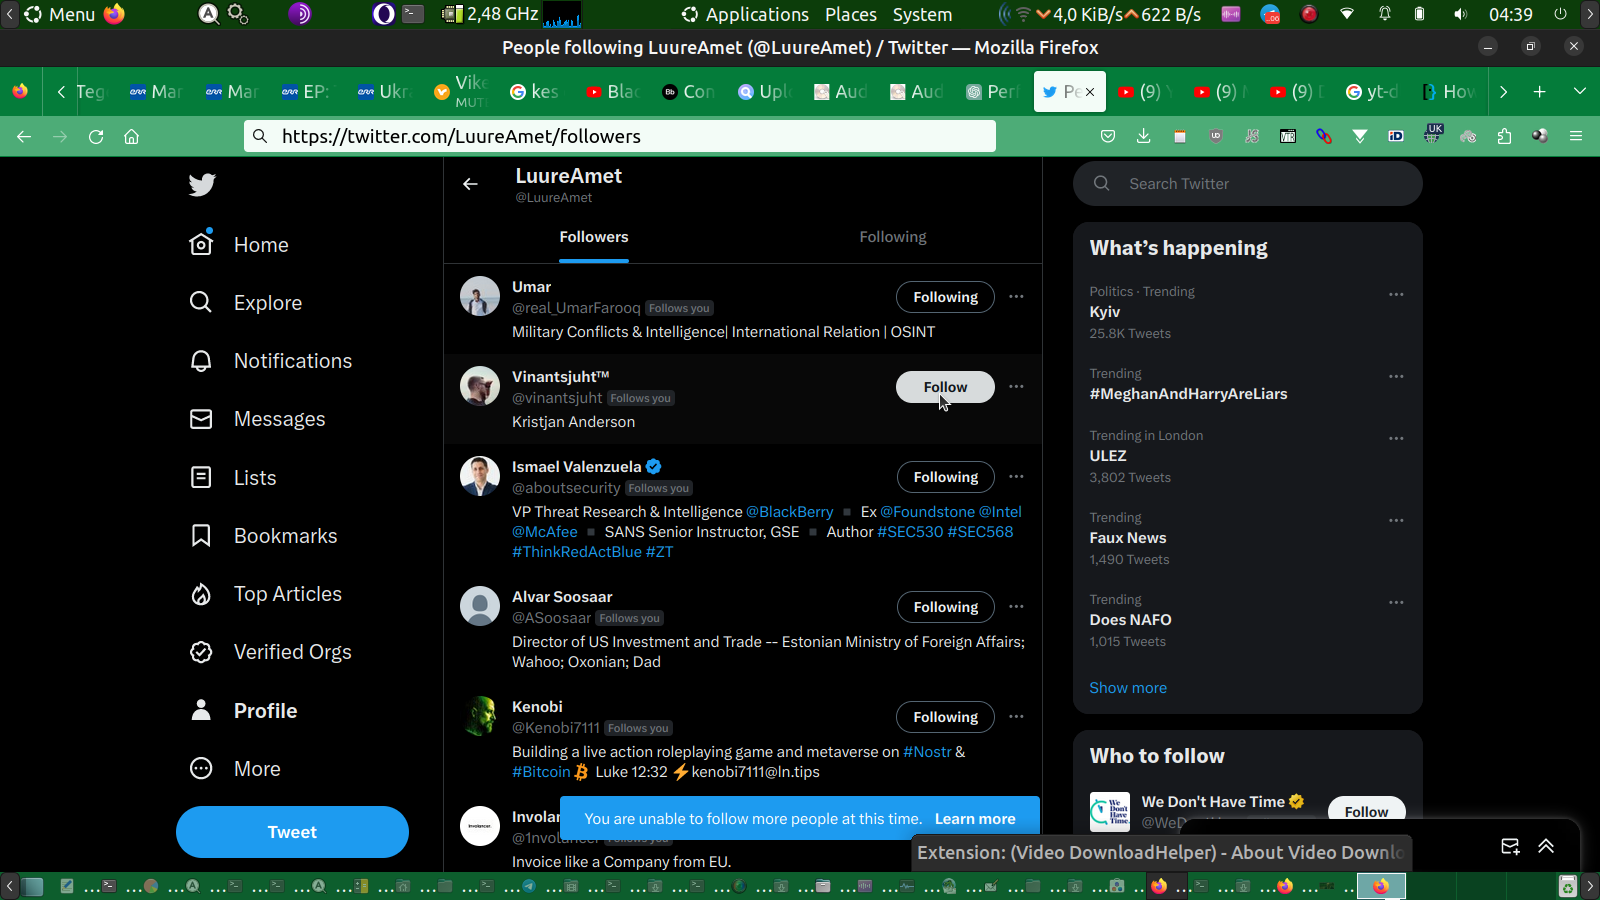Click the volume icon in system tray
The width and height of the screenshot is (1600, 900).
tap(1461, 15)
